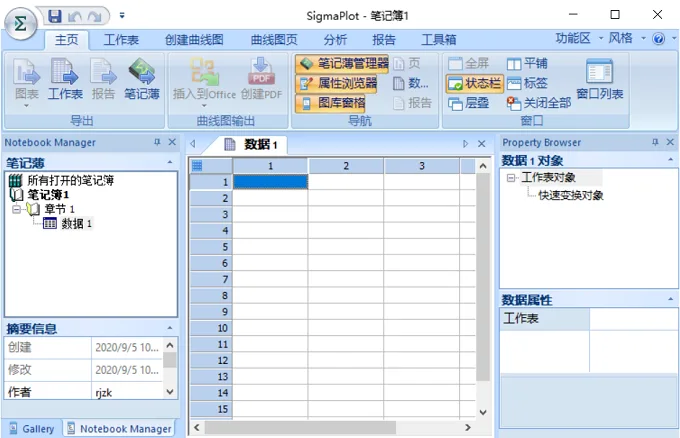The width and height of the screenshot is (680, 438).
Task: Switch to the Gallery bottom tab
Action: pyautogui.click(x=32, y=428)
